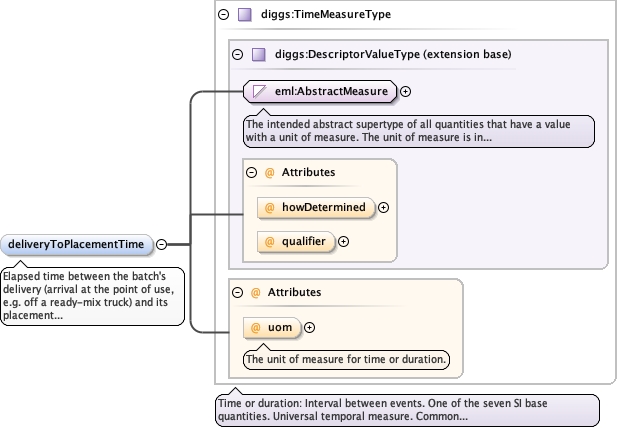The width and height of the screenshot is (618, 430).
Task: Collapse the deliveryToPlacementTime element
Action: [161, 244]
